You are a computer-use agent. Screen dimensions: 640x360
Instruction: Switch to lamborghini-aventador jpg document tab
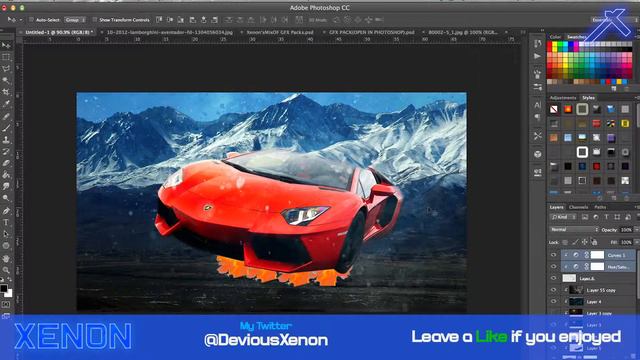click(x=169, y=32)
